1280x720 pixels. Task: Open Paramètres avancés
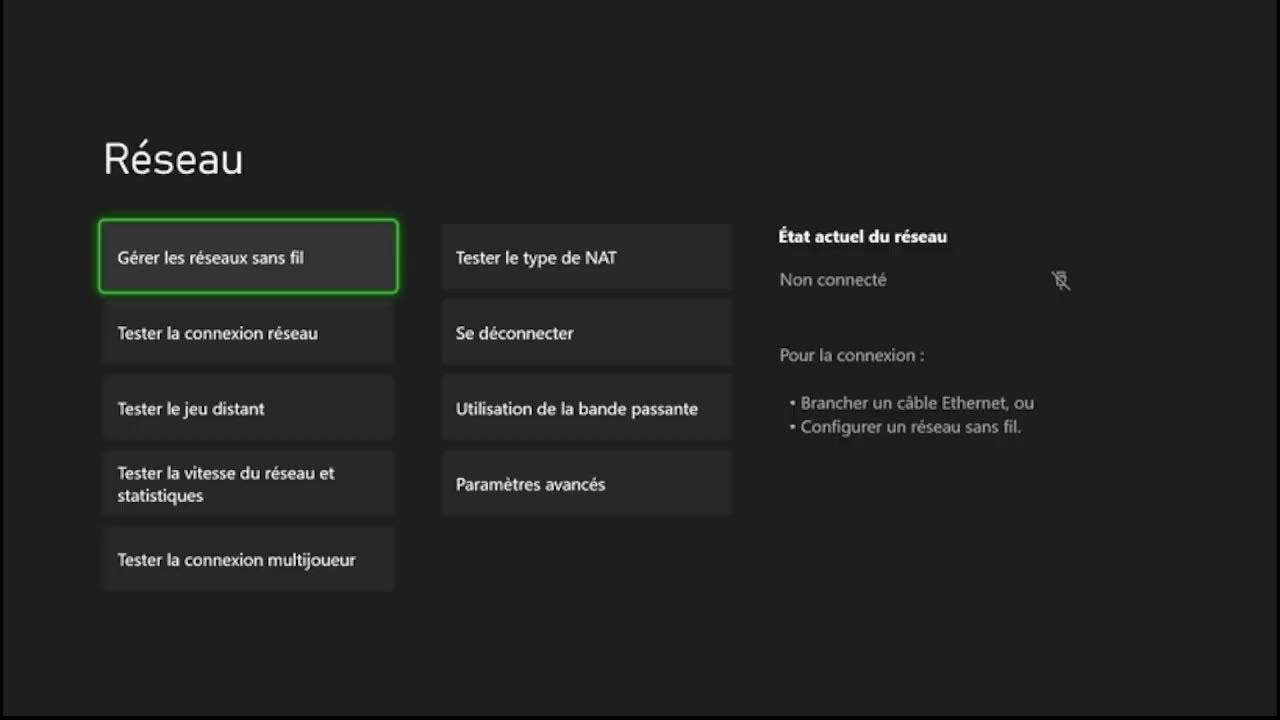click(x=587, y=484)
